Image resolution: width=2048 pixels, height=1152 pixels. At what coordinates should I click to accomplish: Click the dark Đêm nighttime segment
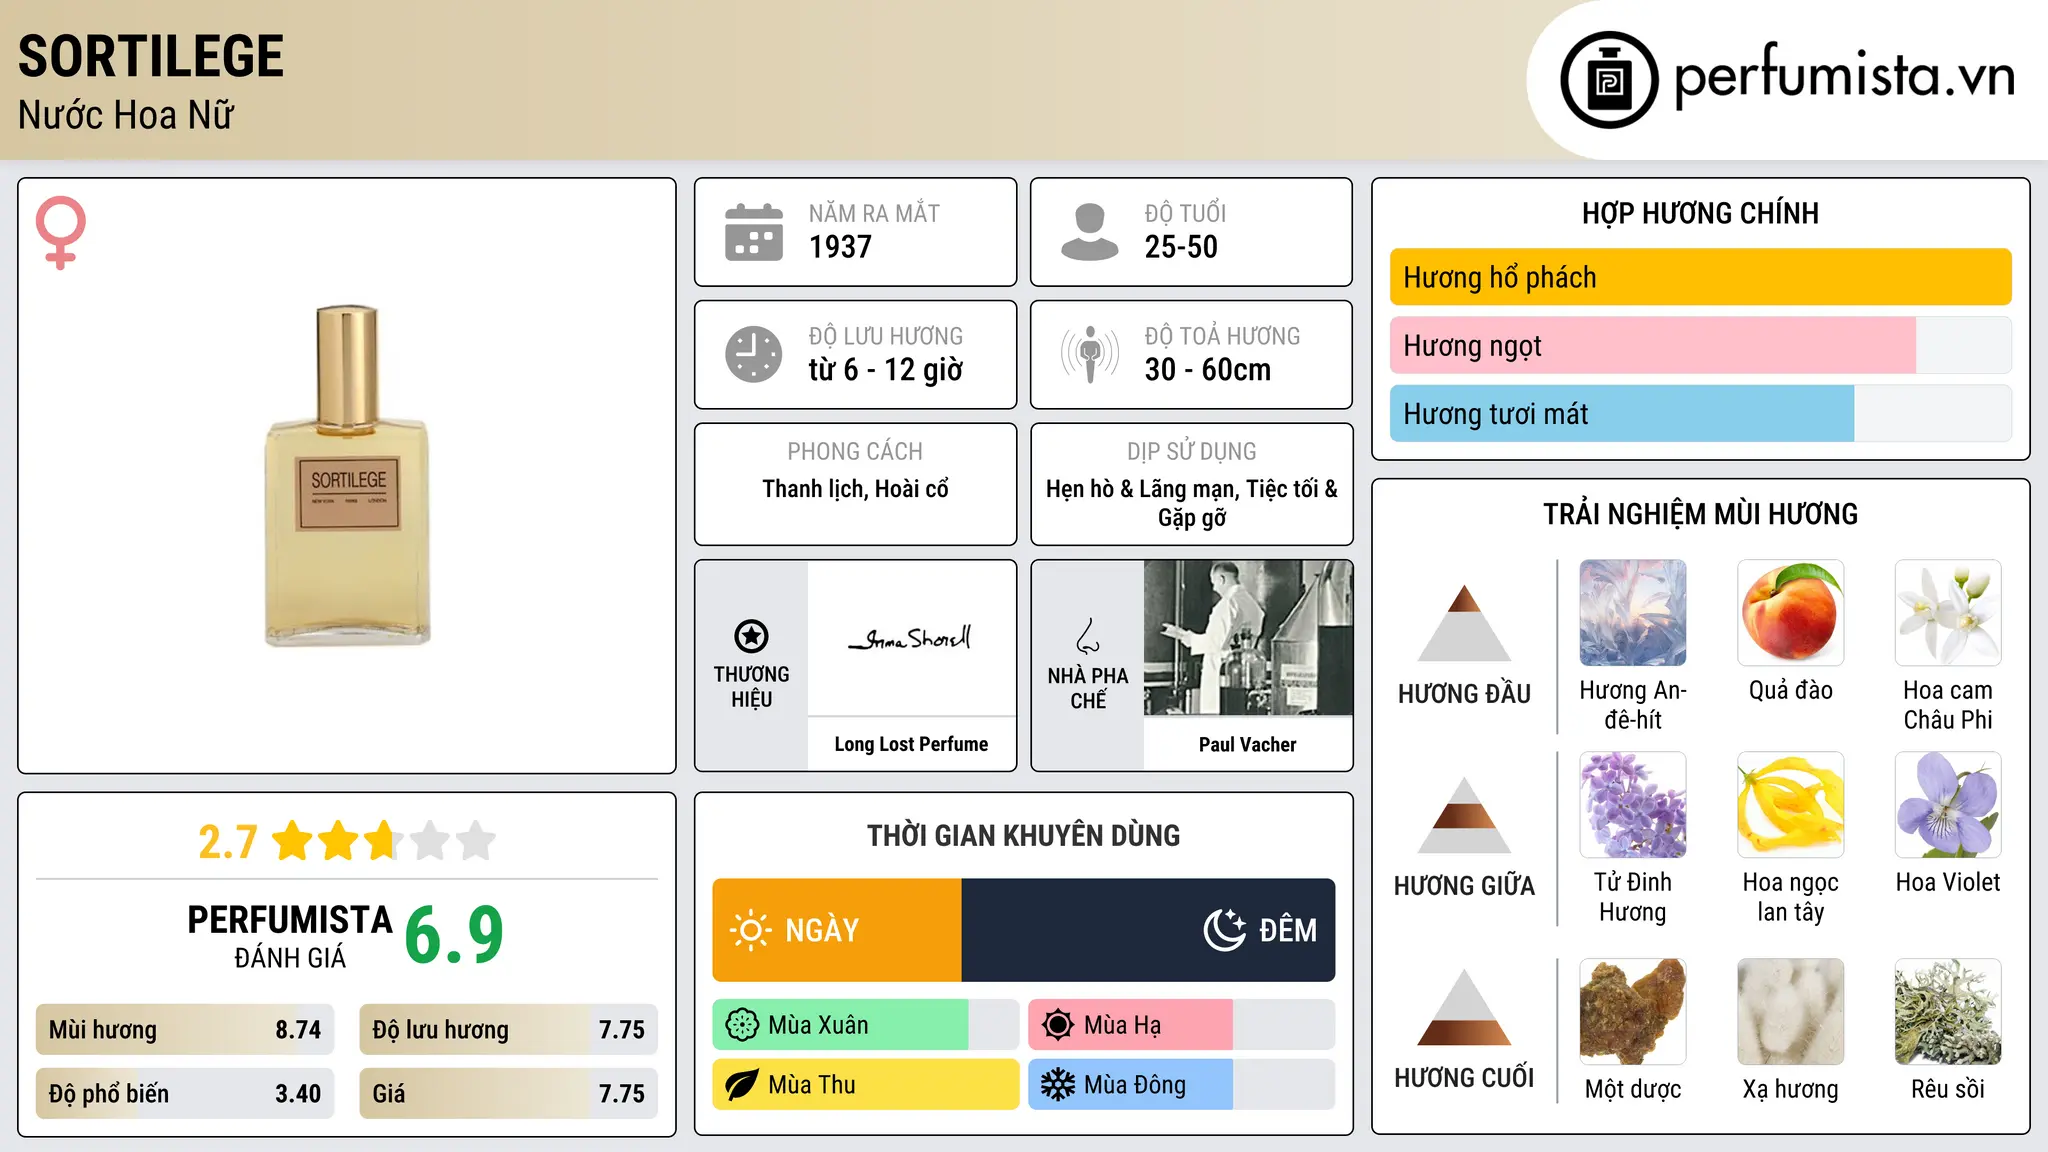point(1148,930)
